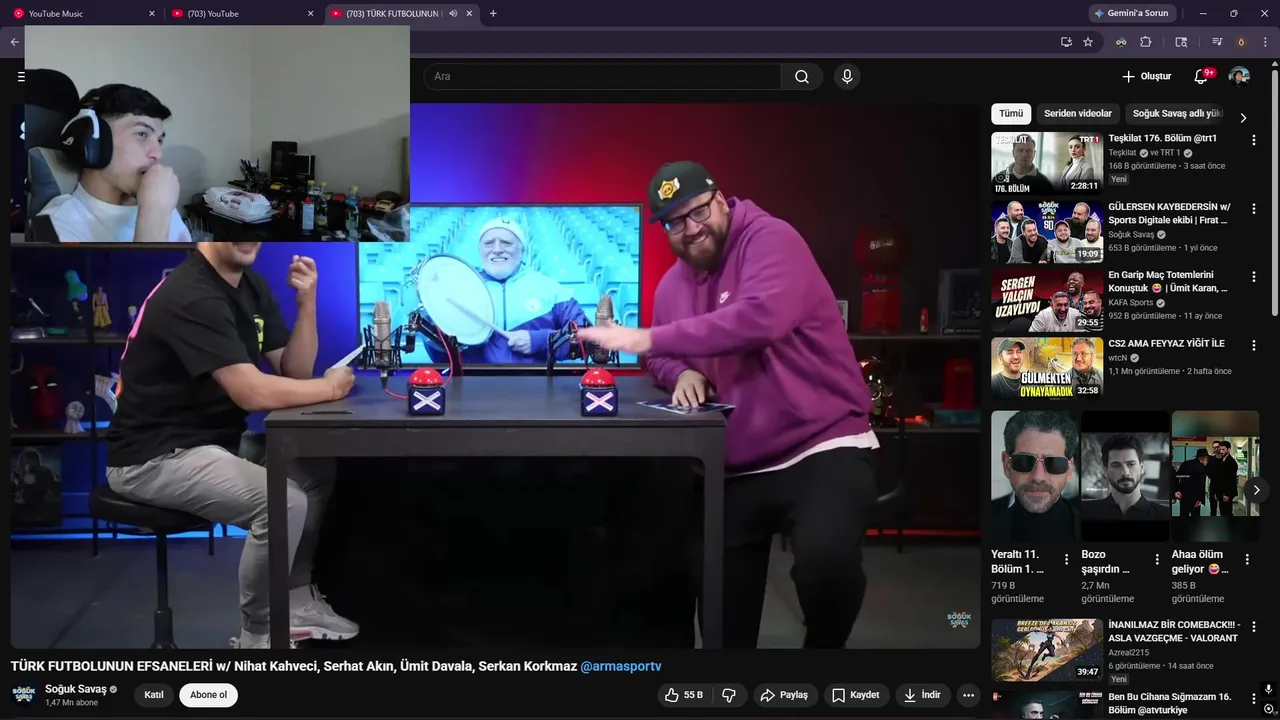This screenshot has height=720, width=1280.
Task: Open En Garip Maç Totemlerini thumbnail
Action: click(1047, 299)
